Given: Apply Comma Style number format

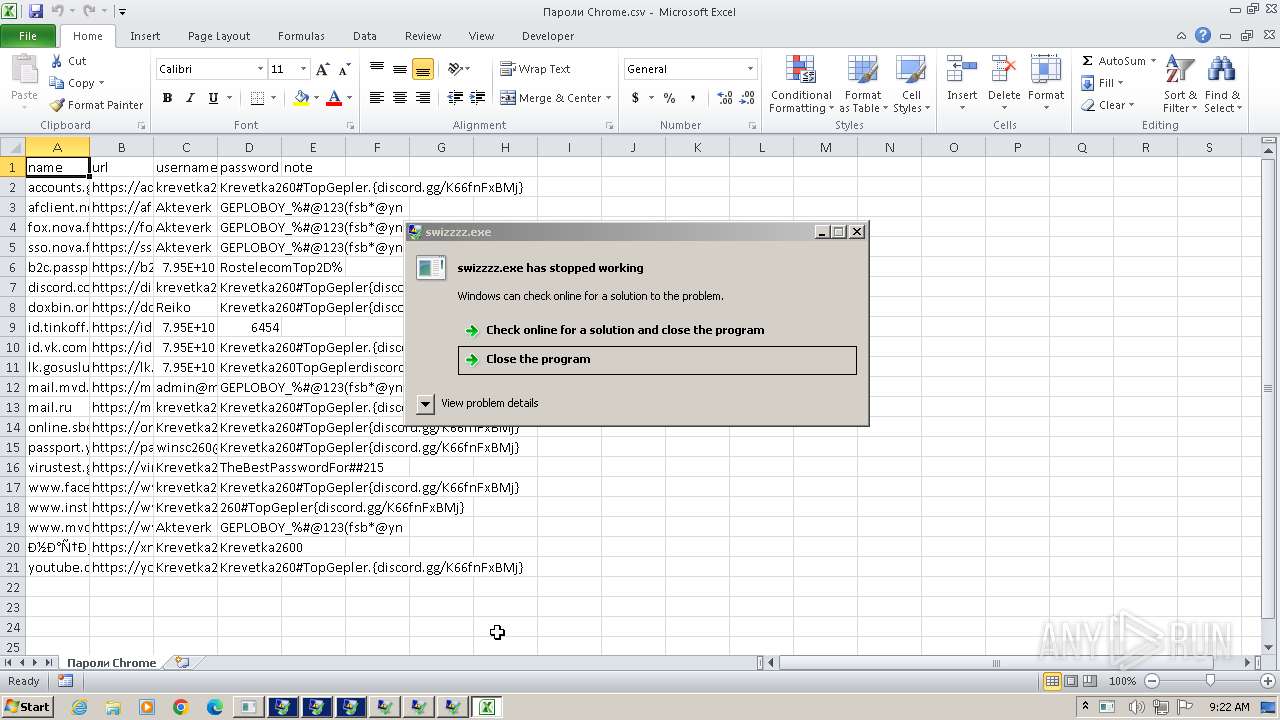Looking at the screenshot, I should pos(692,98).
